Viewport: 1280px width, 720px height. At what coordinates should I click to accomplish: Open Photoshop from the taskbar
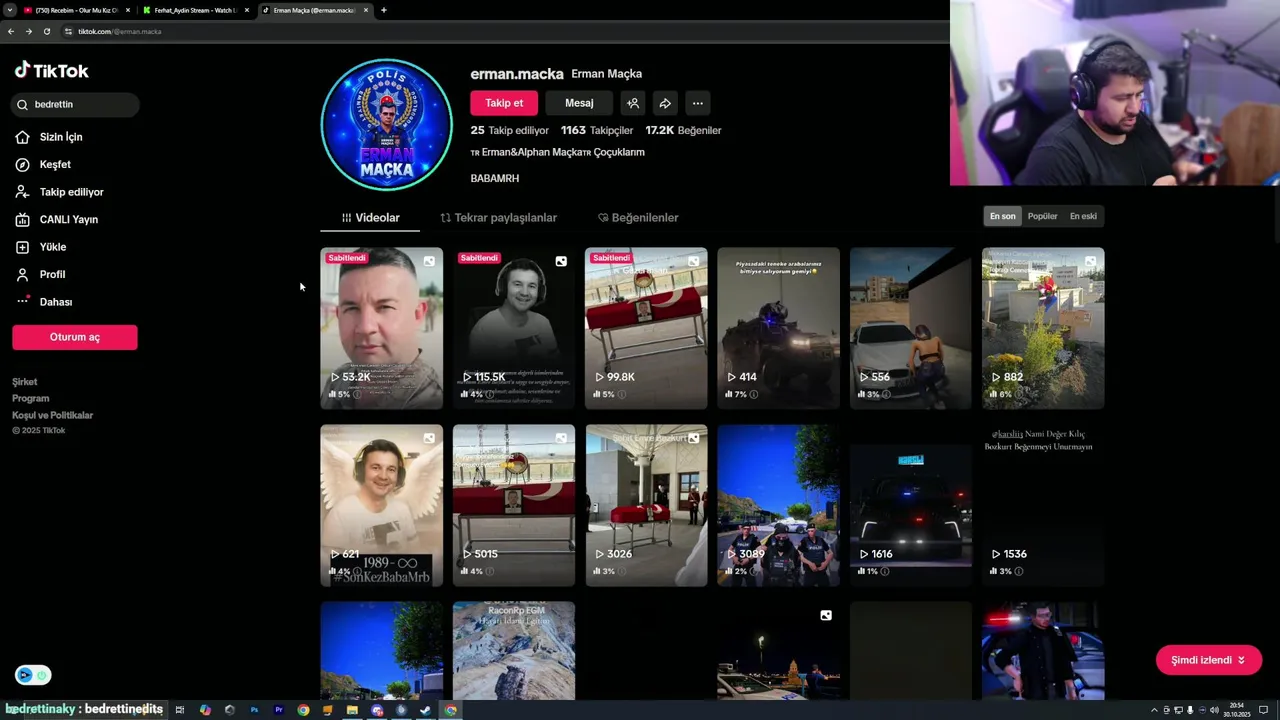pos(254,710)
